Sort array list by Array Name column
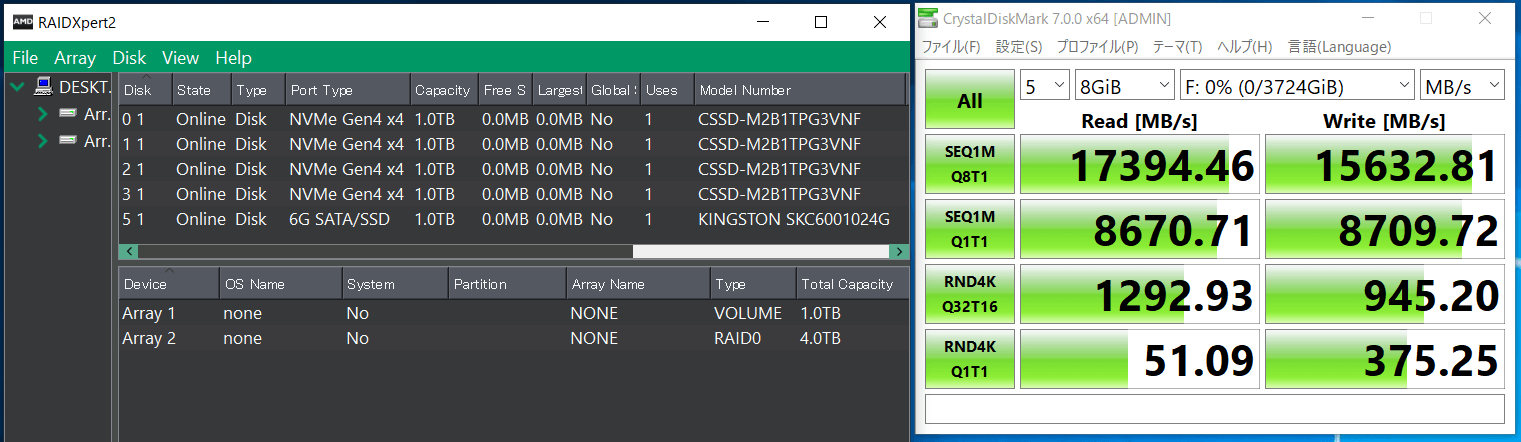The width and height of the screenshot is (1521, 442). [x=638, y=284]
